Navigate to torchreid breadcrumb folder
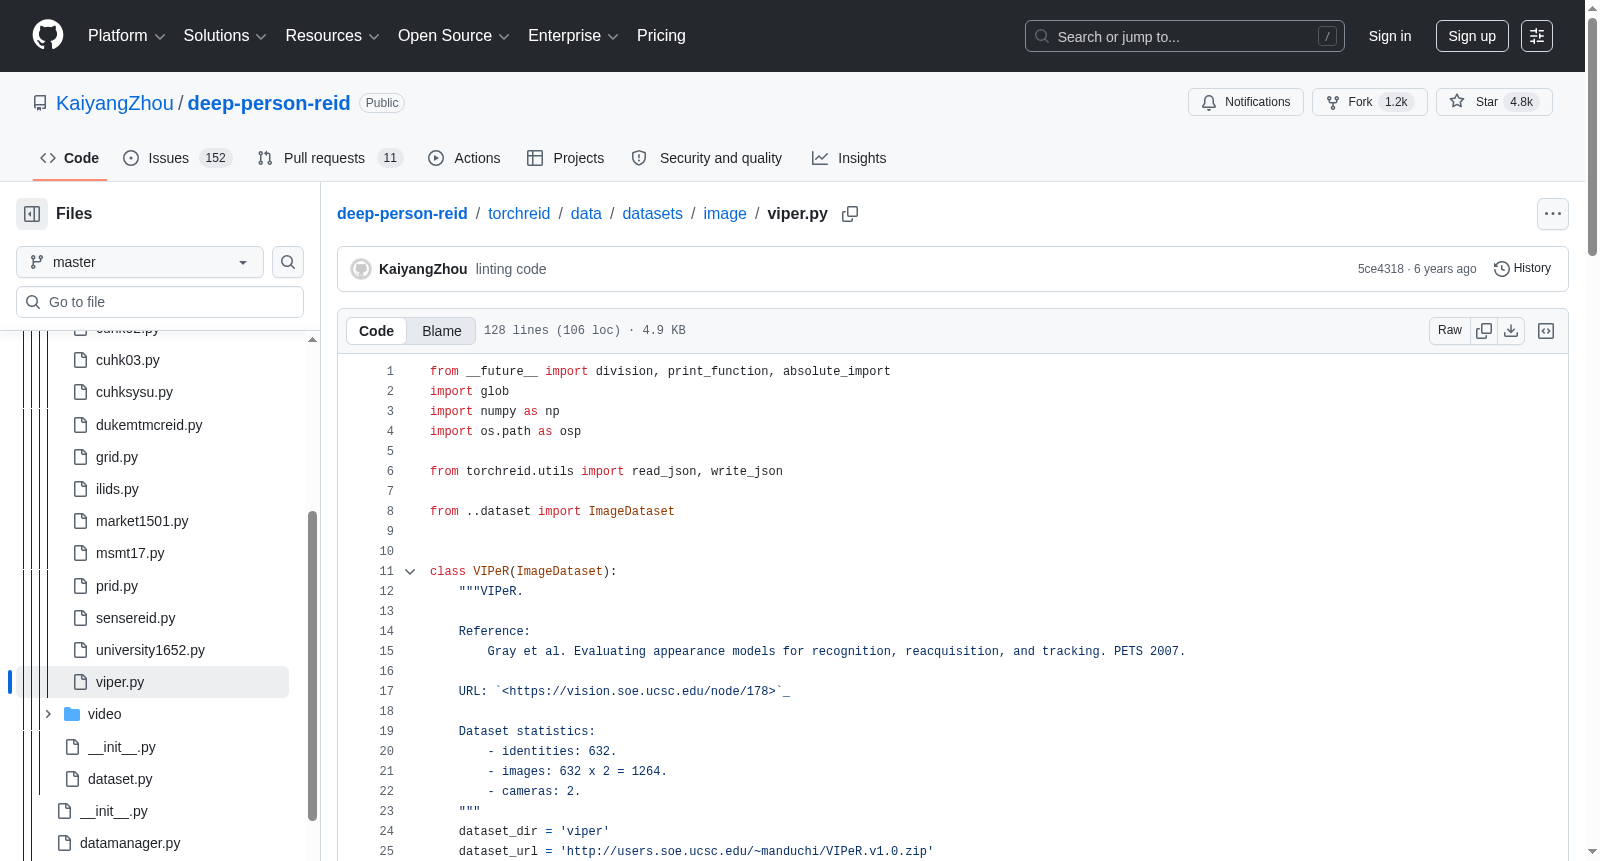The image size is (1600, 861). tap(519, 214)
